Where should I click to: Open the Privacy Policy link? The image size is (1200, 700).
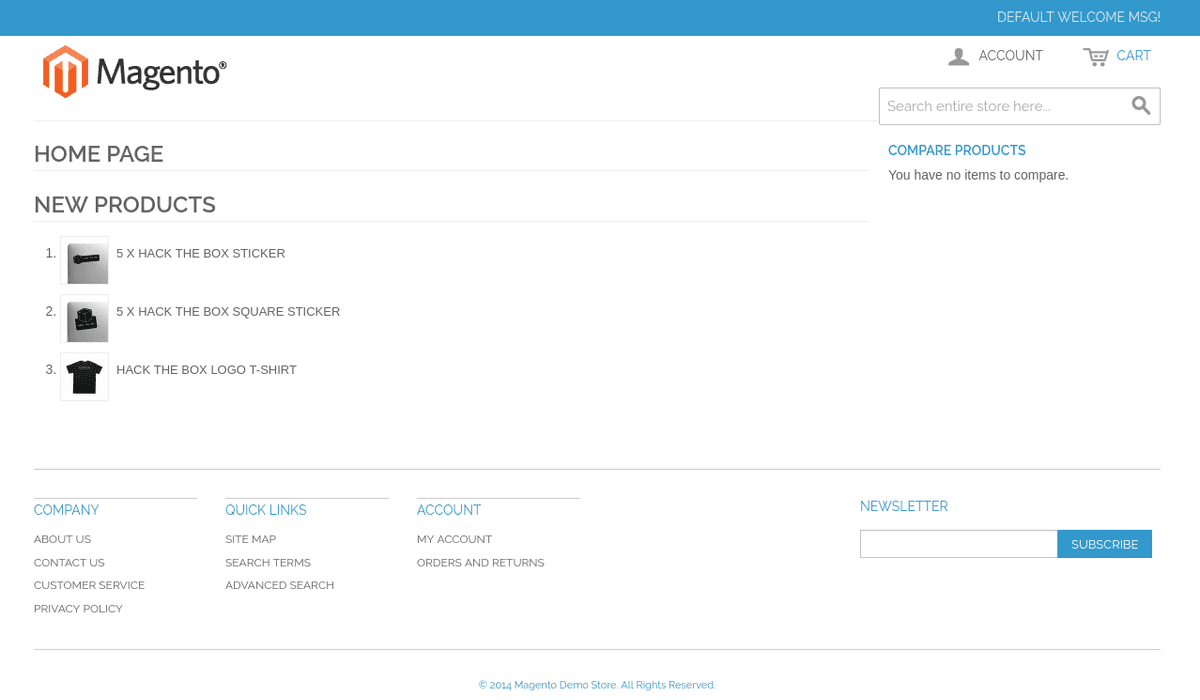78,609
